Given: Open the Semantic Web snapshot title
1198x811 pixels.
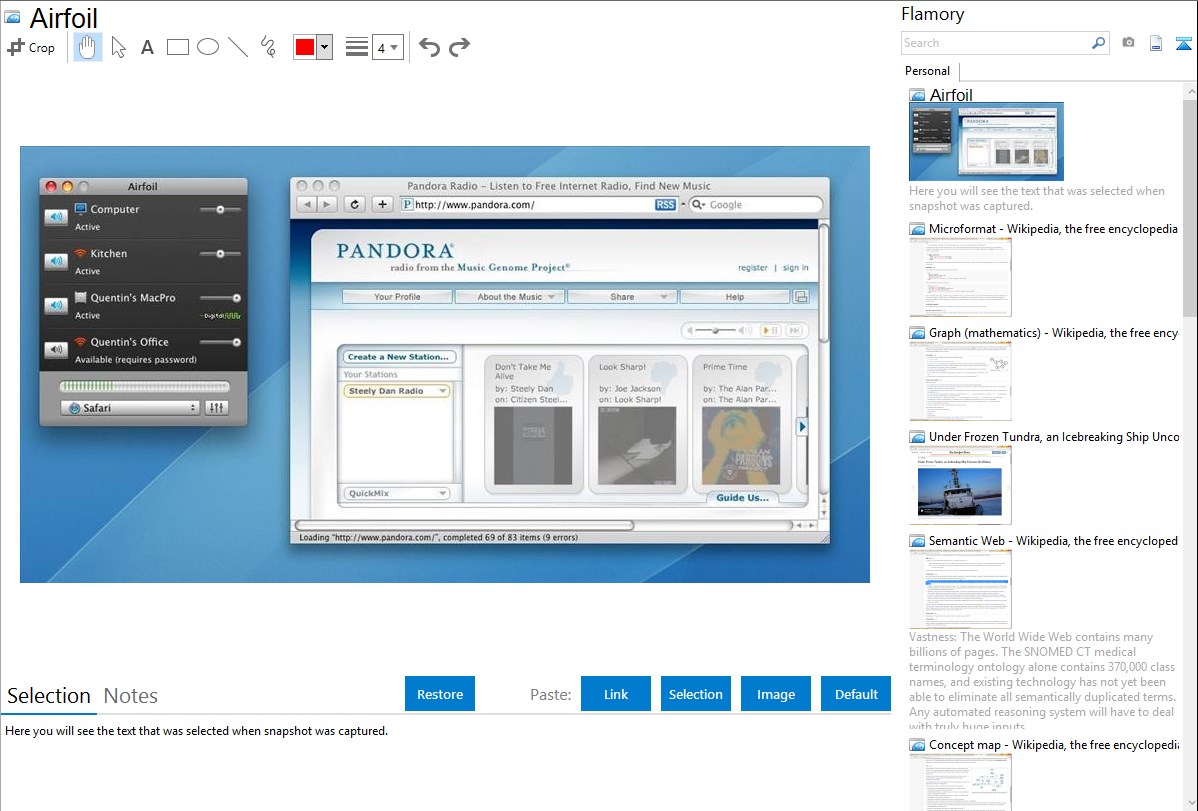Looking at the screenshot, I should pos(1053,540).
